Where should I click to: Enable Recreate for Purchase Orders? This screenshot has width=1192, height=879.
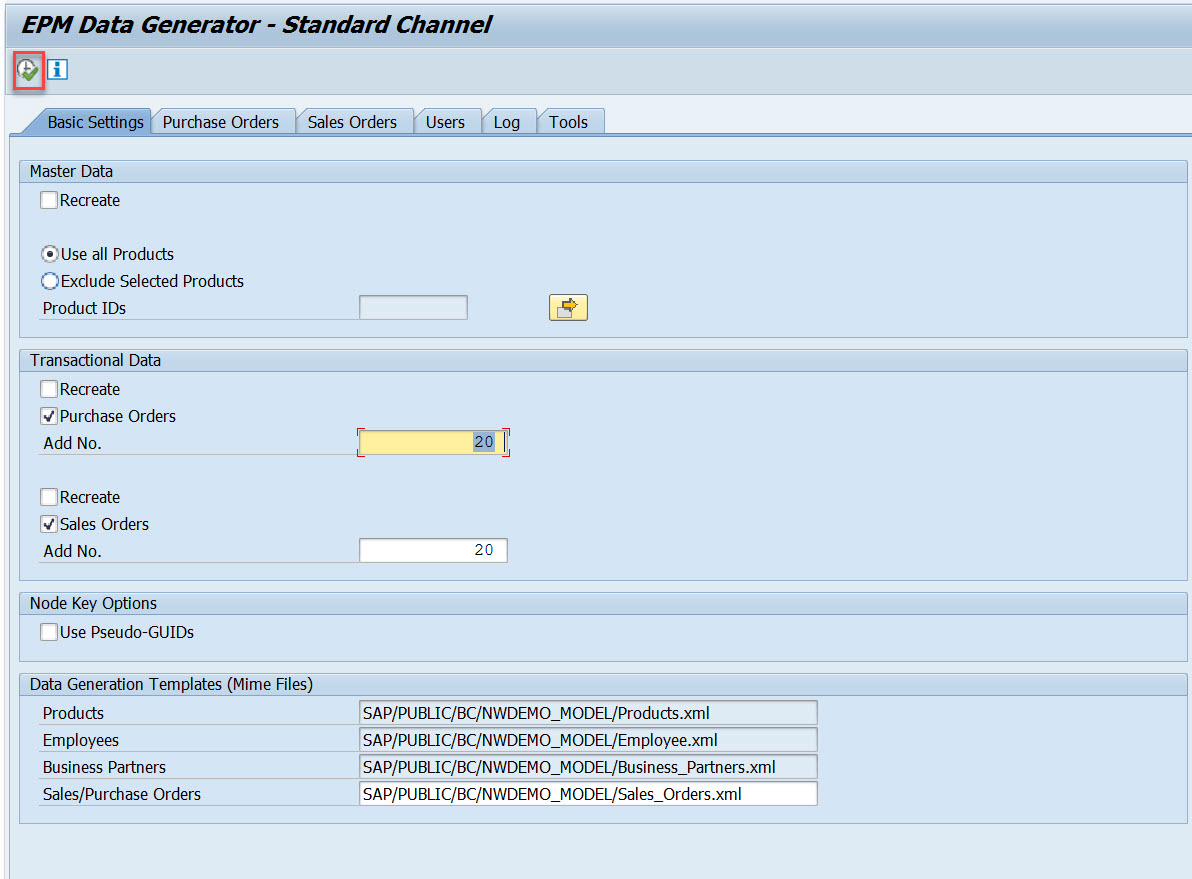tap(48, 389)
